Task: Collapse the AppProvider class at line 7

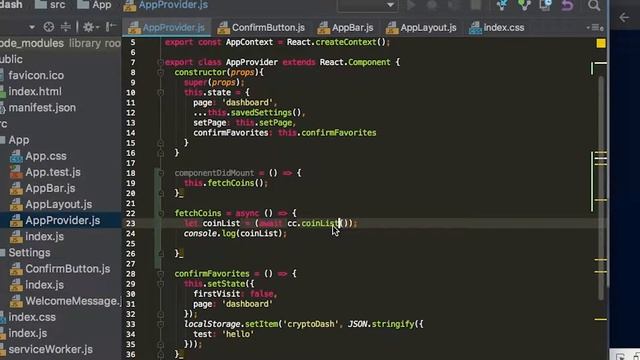Action: 160,62
